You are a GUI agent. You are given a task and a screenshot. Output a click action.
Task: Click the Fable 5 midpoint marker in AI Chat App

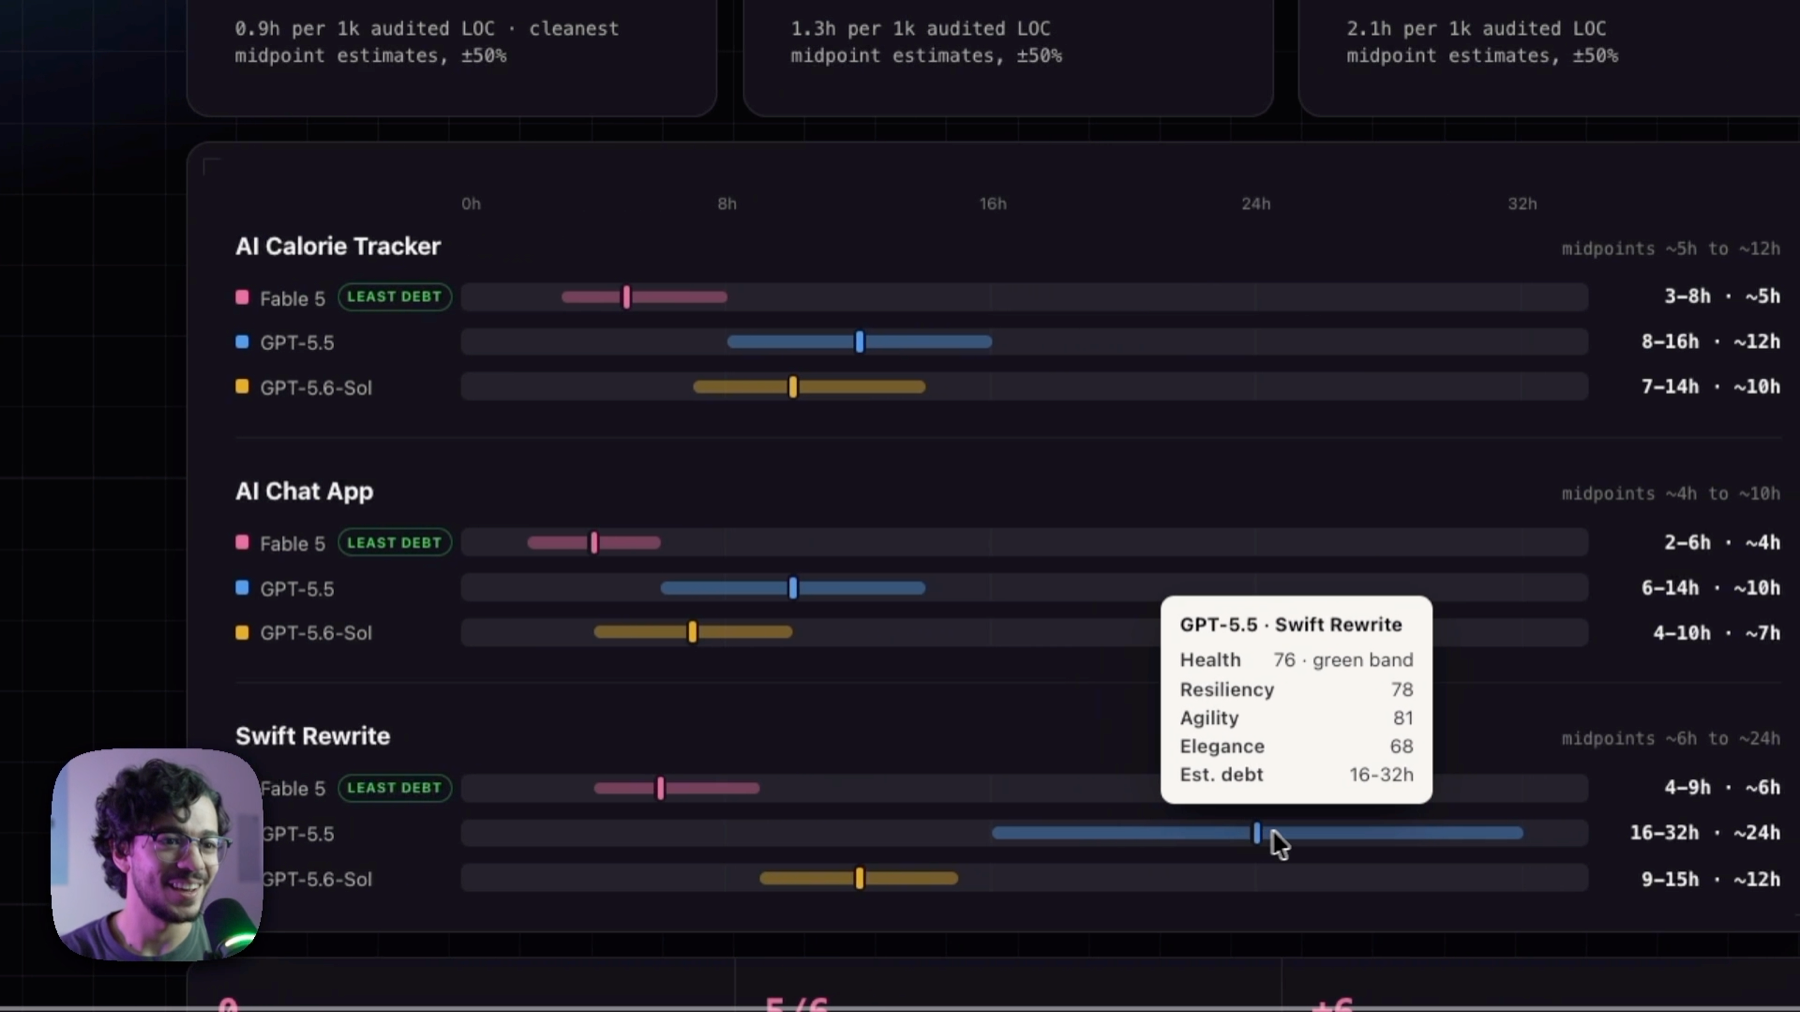pyautogui.click(x=594, y=542)
